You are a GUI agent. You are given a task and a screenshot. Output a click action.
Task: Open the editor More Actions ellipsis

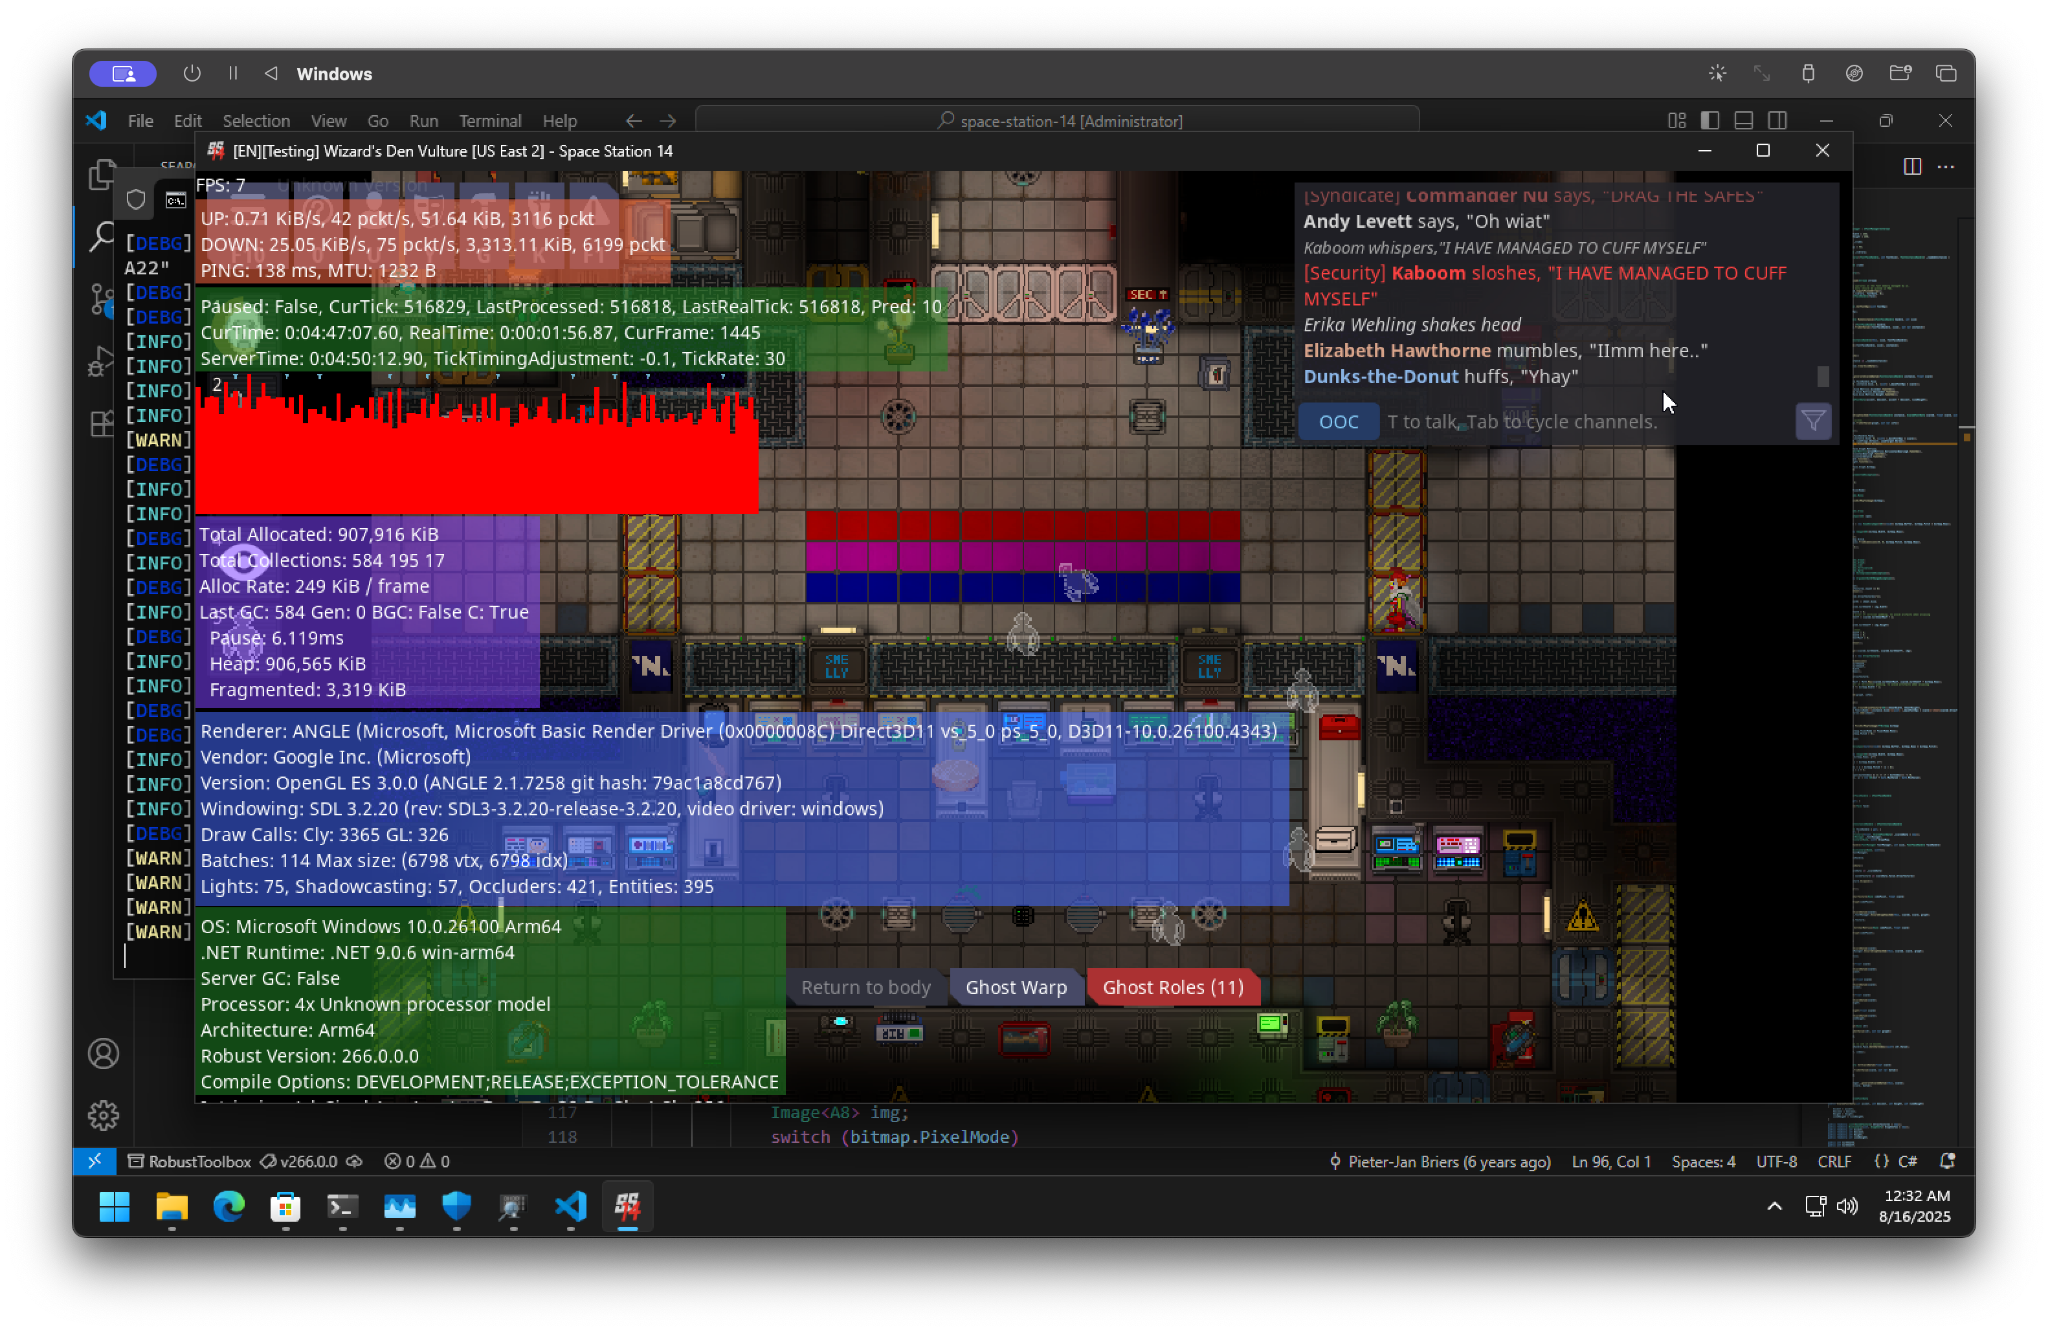pos(1945,167)
